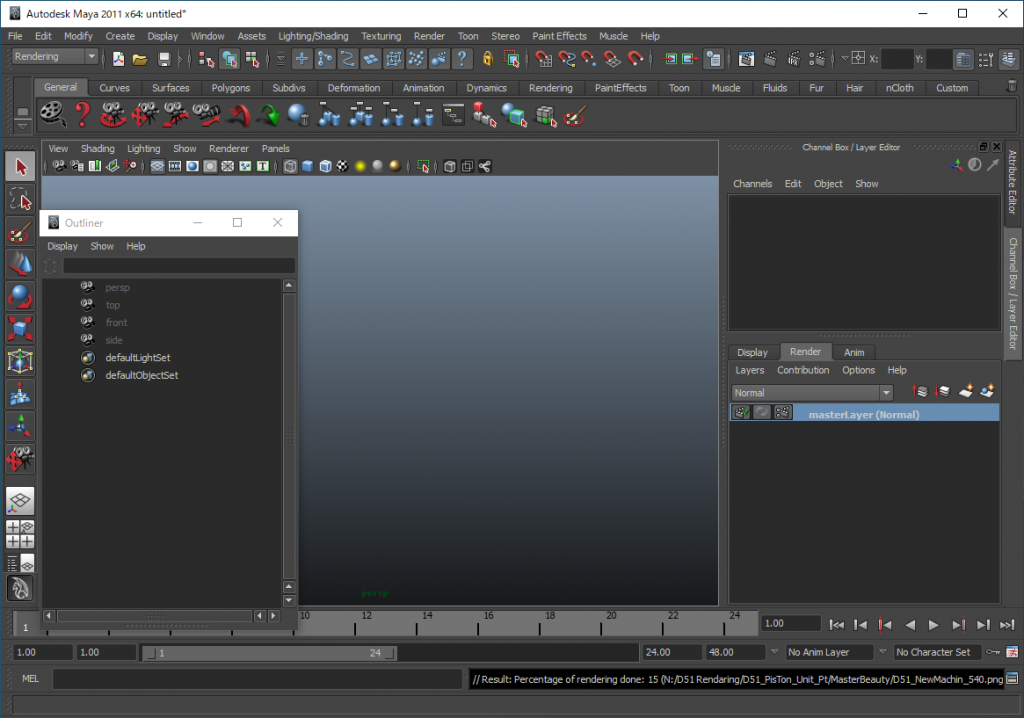Open a scene with folder icon
The height and width of the screenshot is (718, 1024).
[x=140, y=59]
